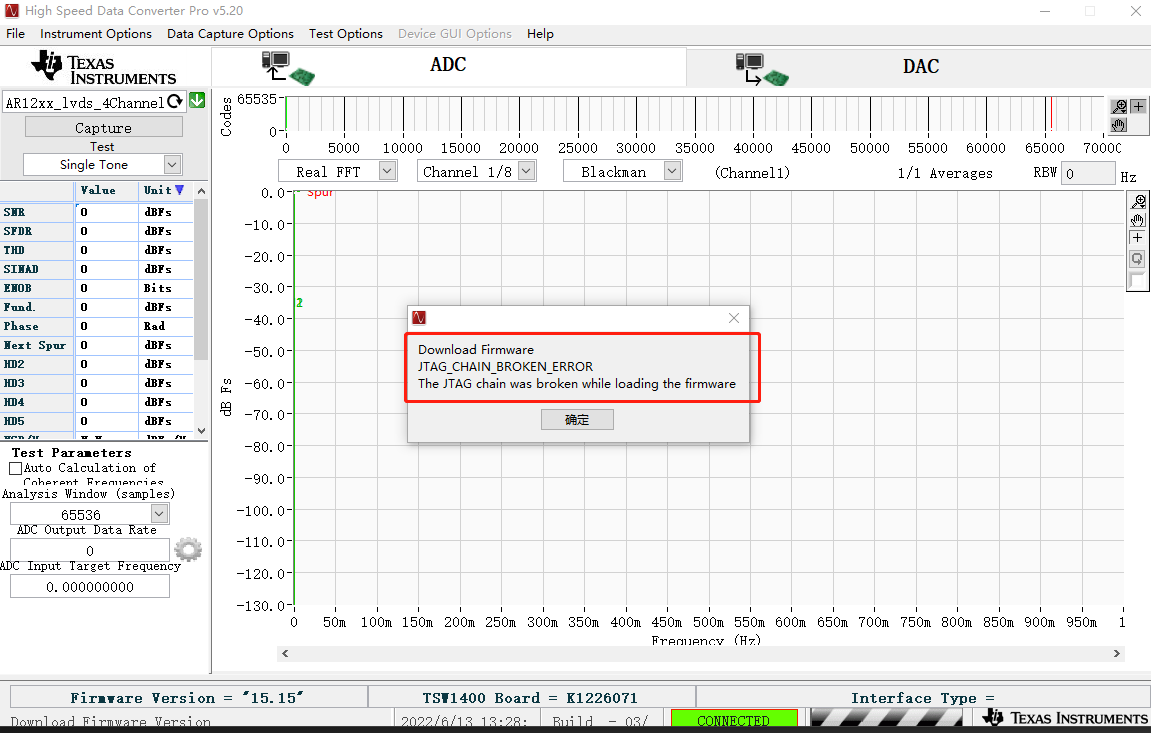
Task: Click the Texas Instruments logo at top left
Action: tap(104, 68)
